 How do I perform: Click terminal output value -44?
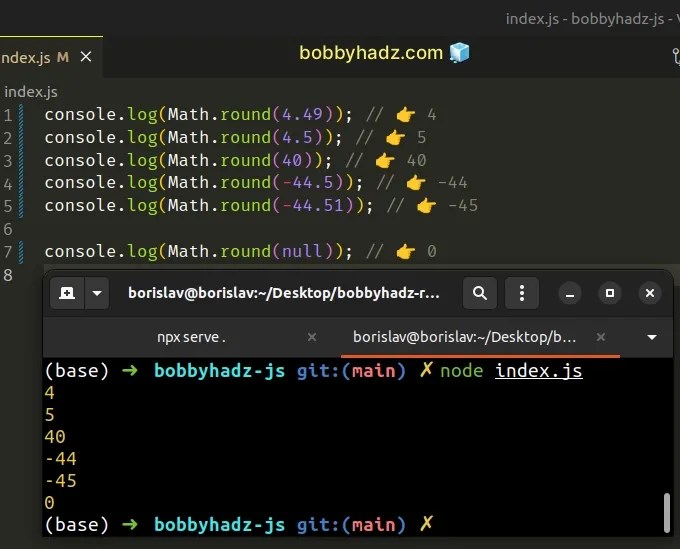point(61,459)
